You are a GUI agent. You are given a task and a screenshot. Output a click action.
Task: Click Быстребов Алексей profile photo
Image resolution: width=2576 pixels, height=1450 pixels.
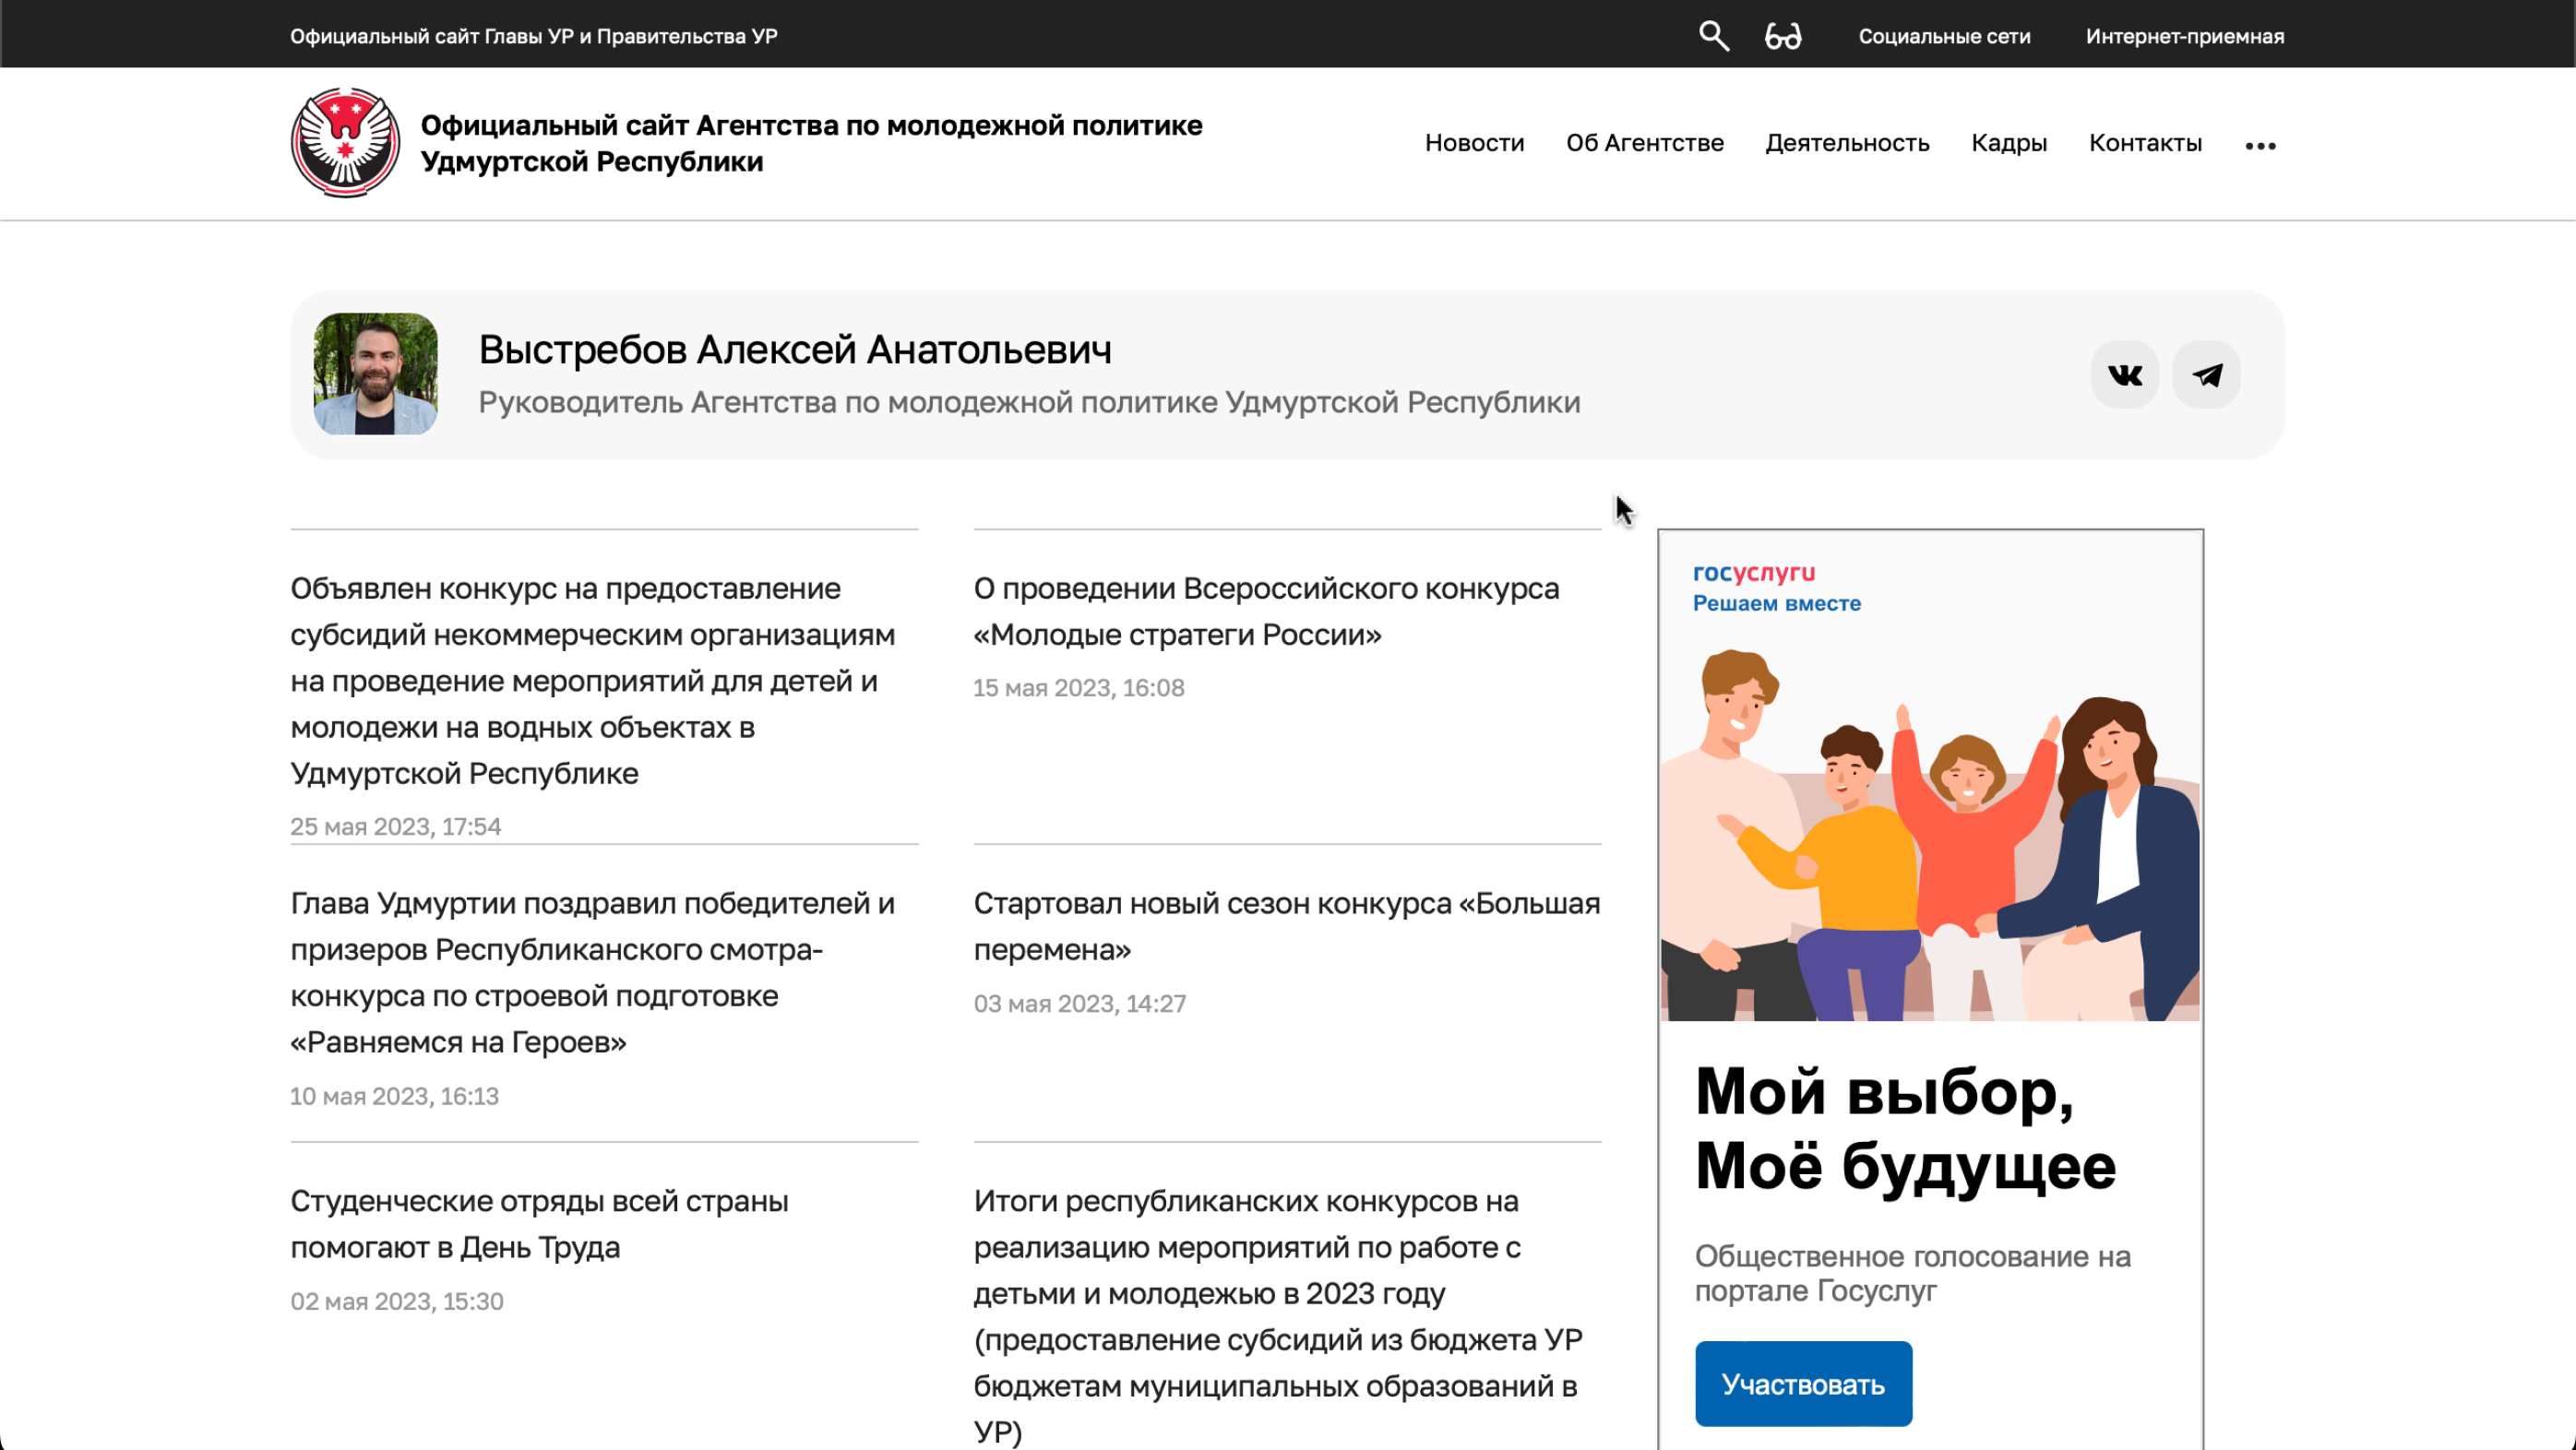[375, 374]
